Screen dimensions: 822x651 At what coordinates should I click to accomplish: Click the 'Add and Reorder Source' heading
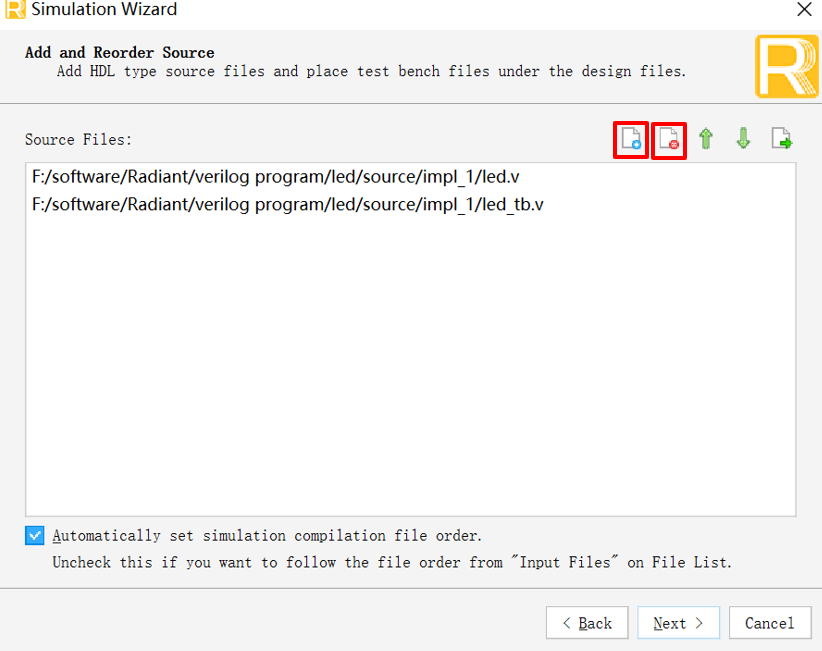click(120, 52)
